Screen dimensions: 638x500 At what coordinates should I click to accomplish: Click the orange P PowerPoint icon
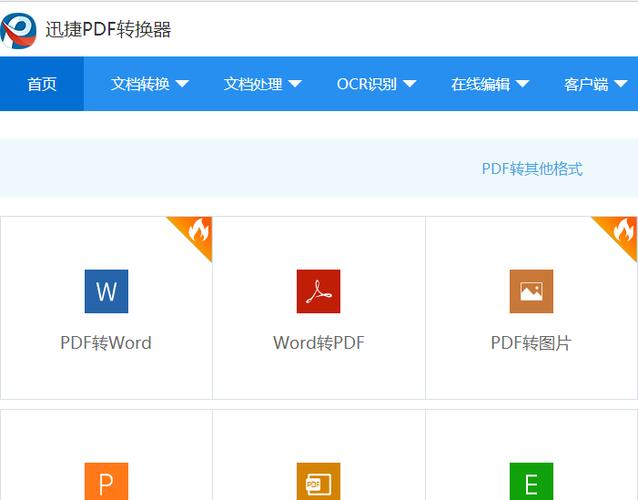106,481
